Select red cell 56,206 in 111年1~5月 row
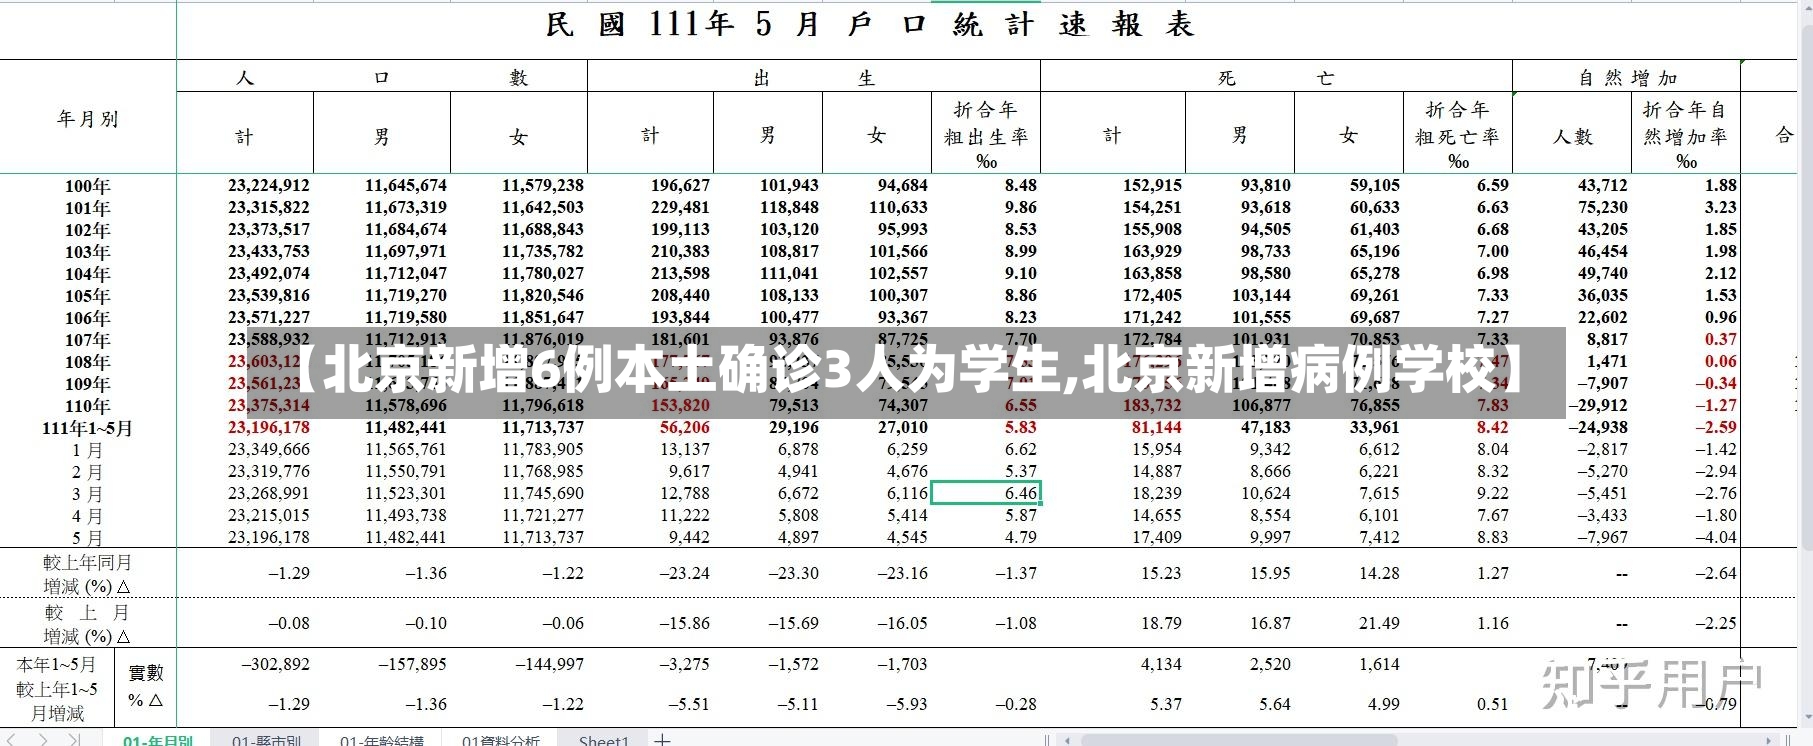 pyautogui.click(x=684, y=427)
